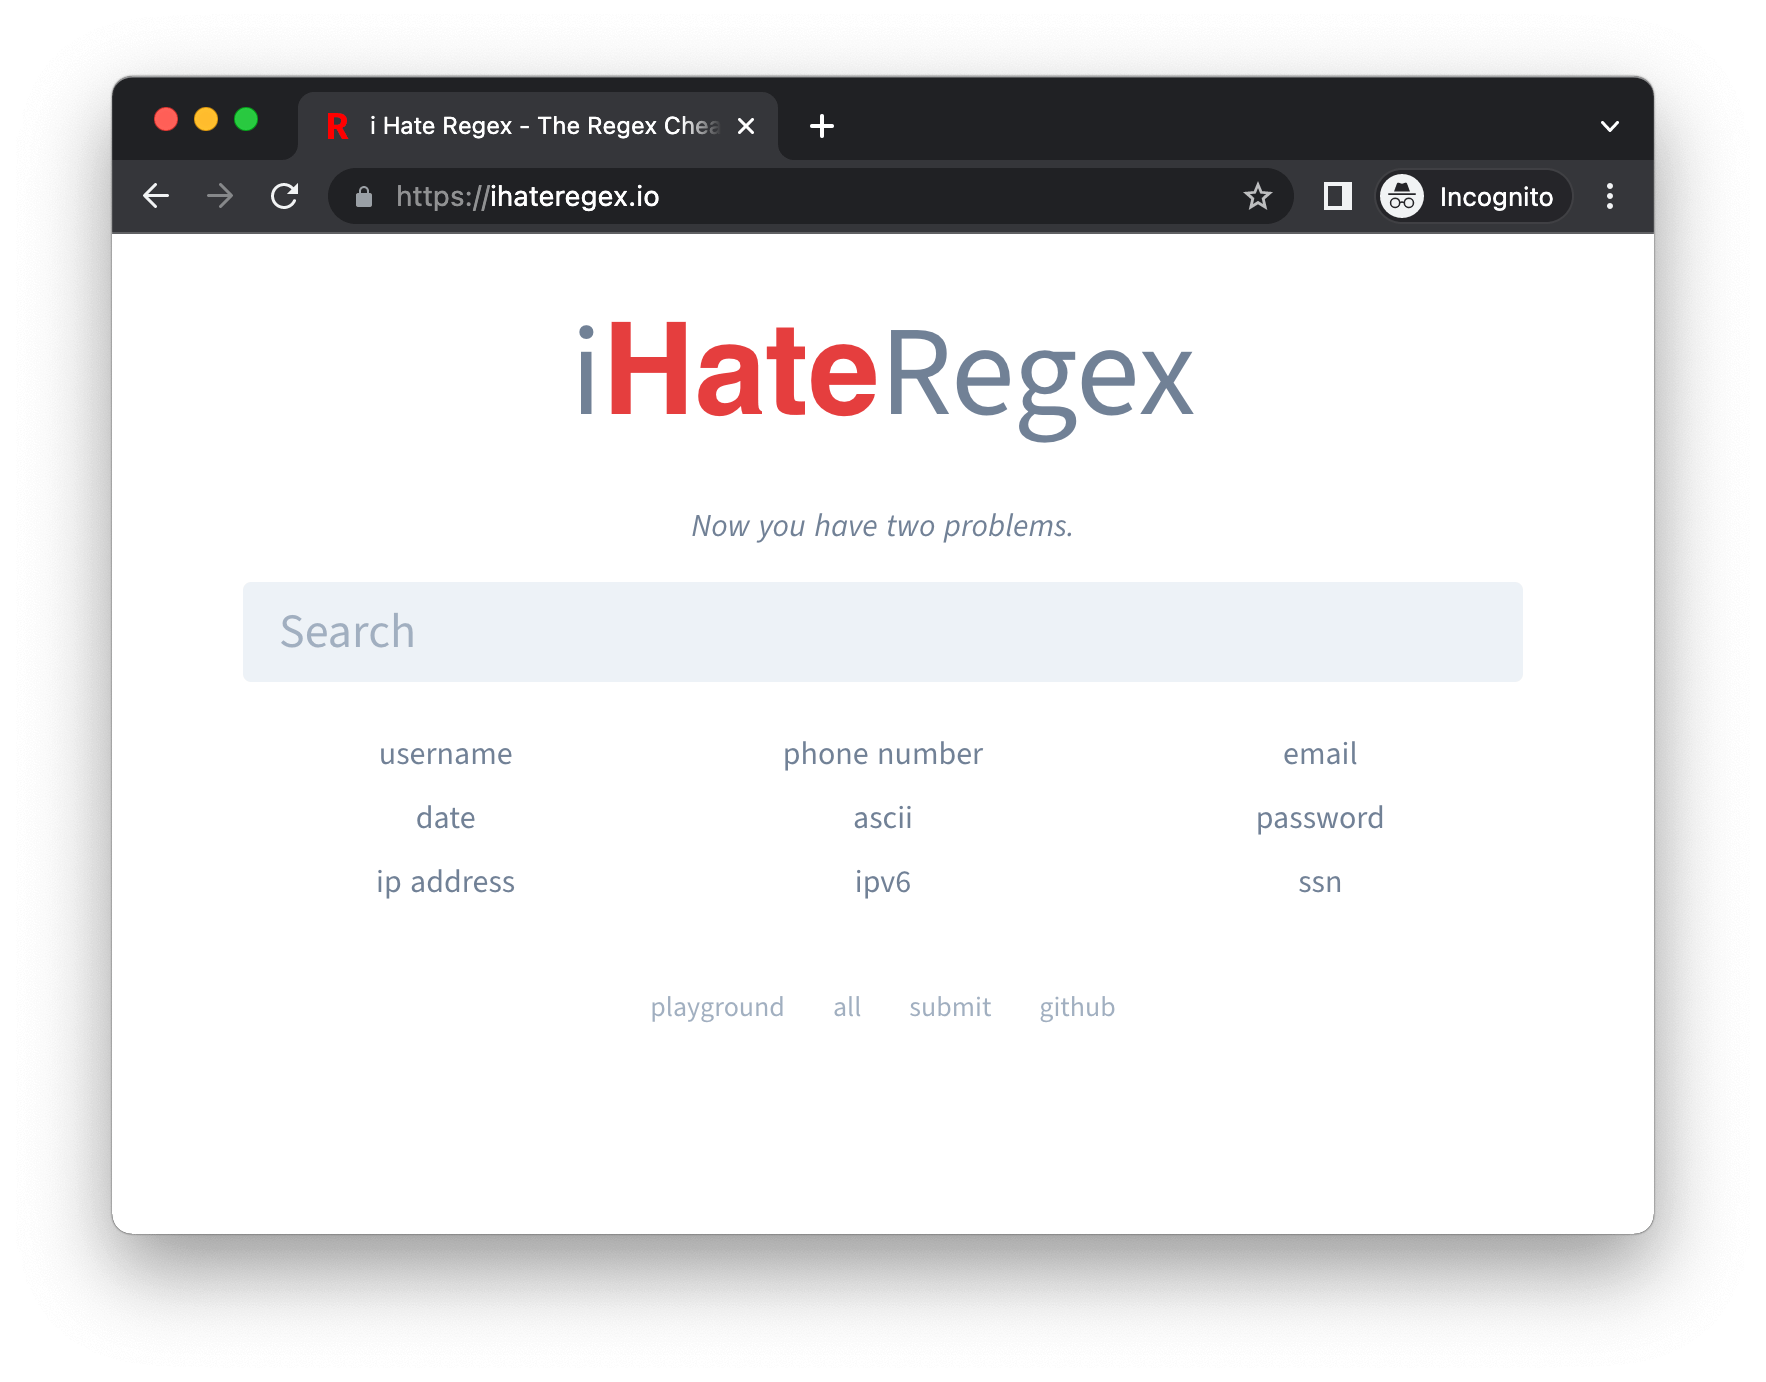The image size is (1766, 1382).
Task: Visit the github link in footer
Action: tap(1077, 1007)
